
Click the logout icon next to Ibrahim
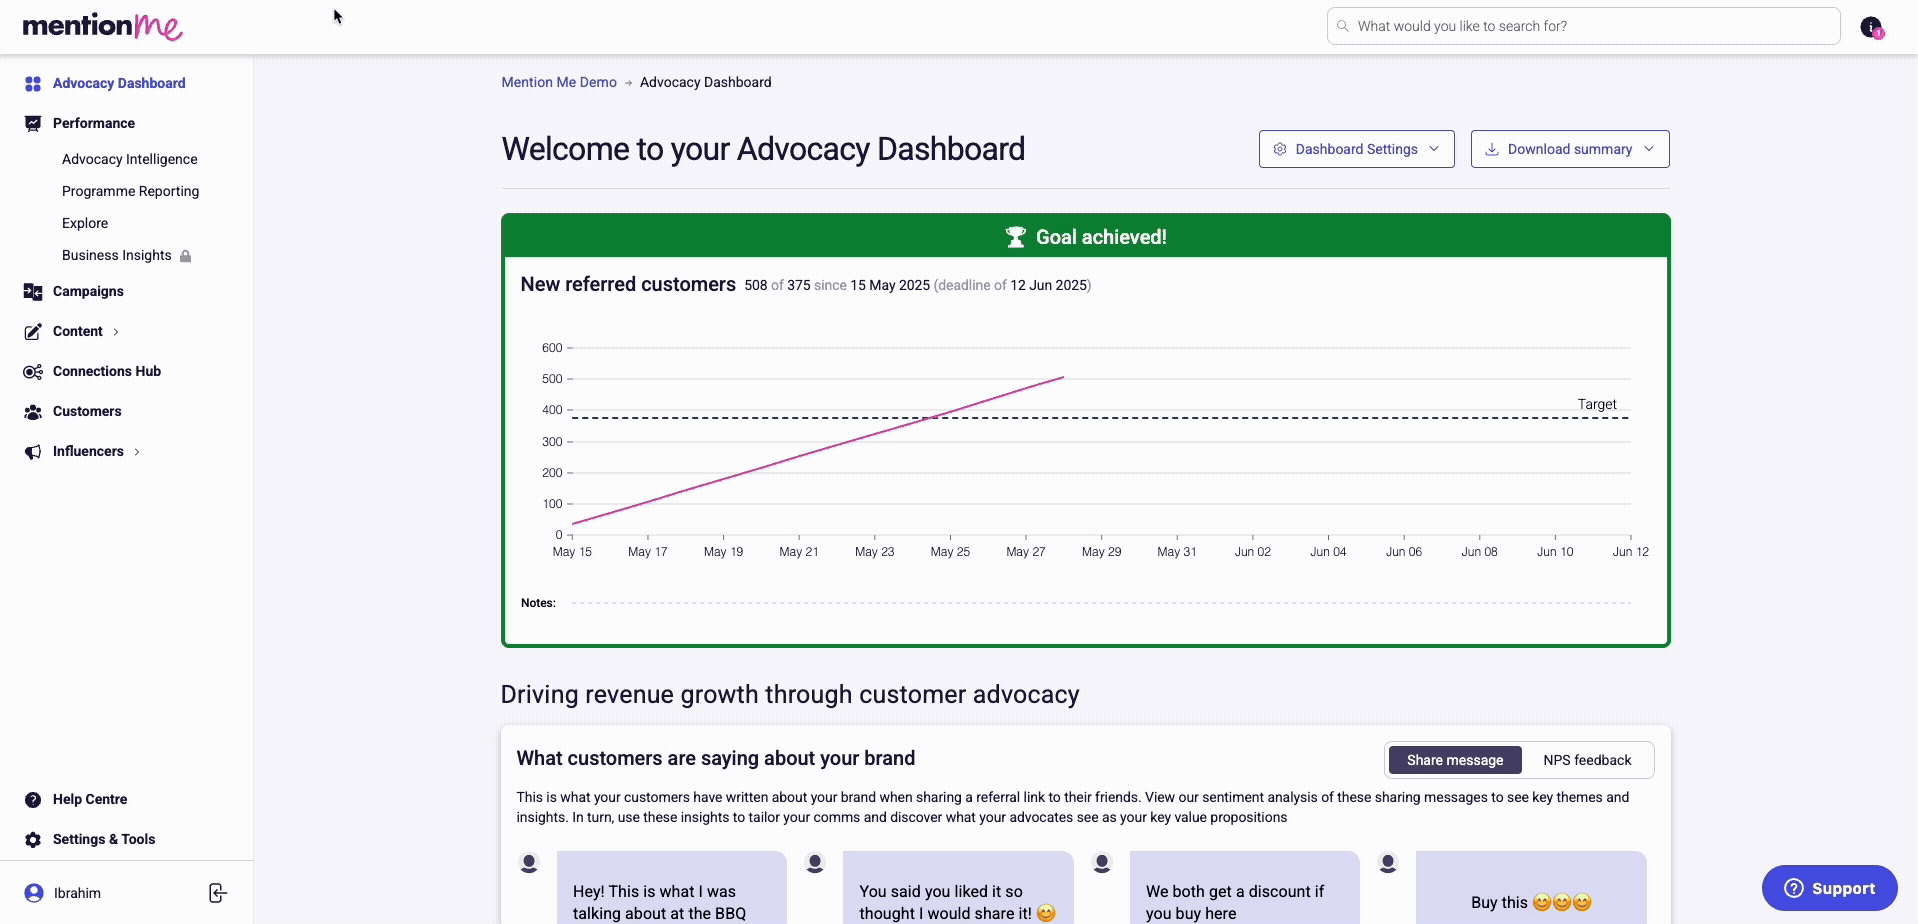[217, 893]
